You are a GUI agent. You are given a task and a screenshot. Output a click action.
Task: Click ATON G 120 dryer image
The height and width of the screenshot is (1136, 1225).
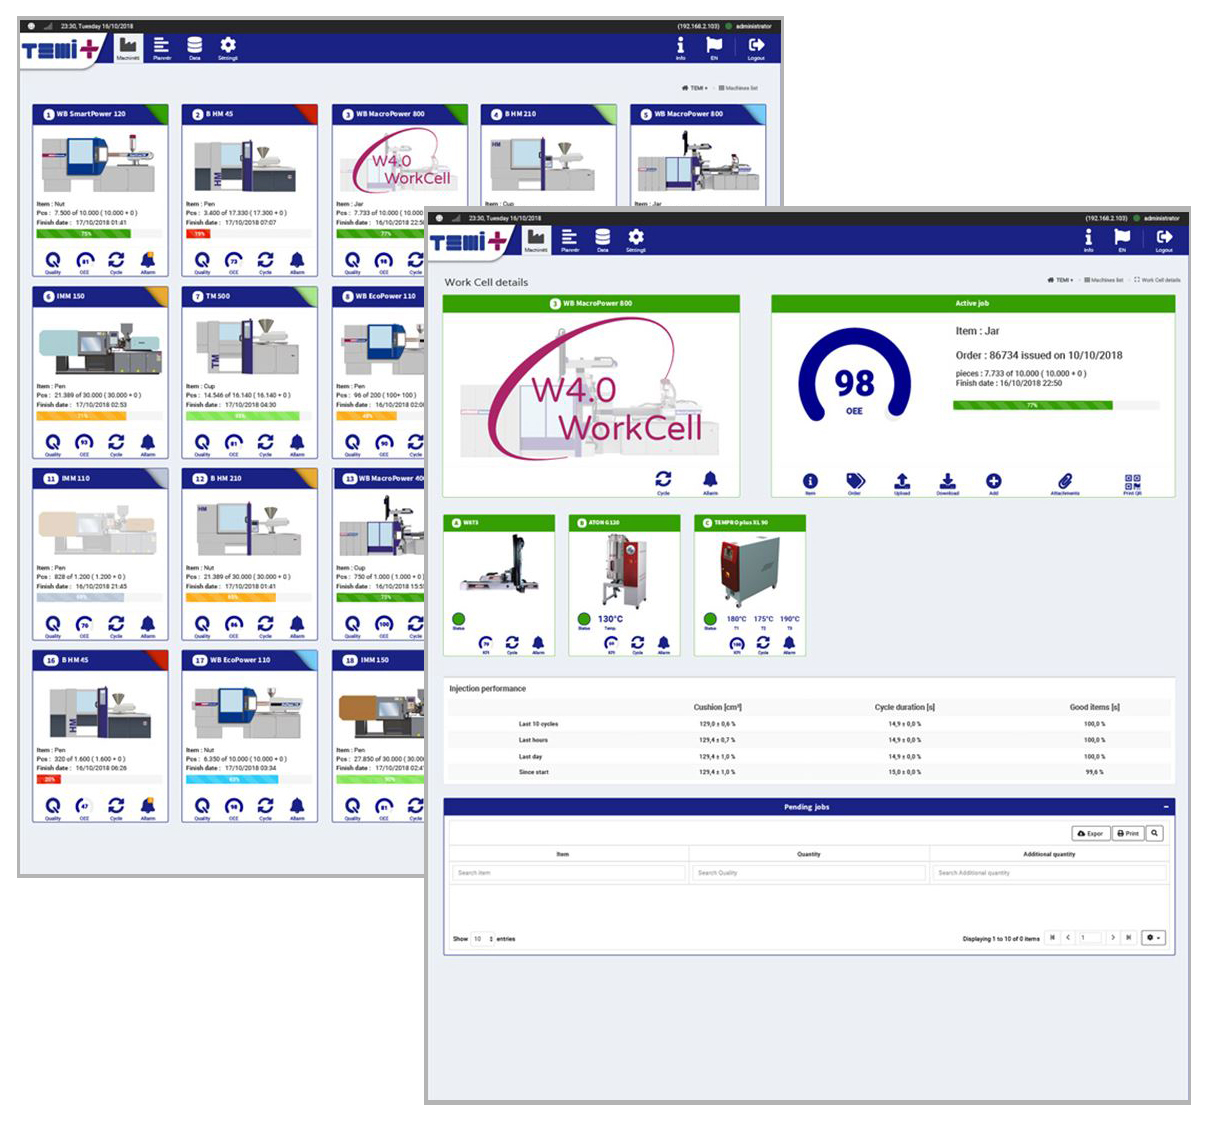coord(624,570)
